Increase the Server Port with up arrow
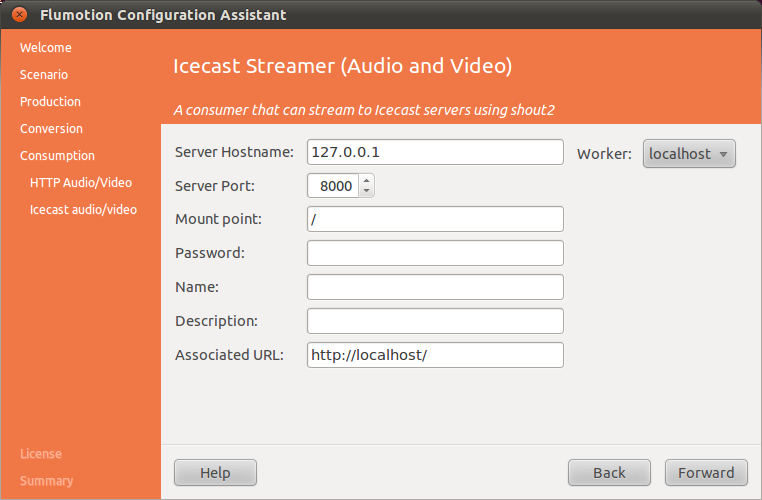 coord(367,180)
